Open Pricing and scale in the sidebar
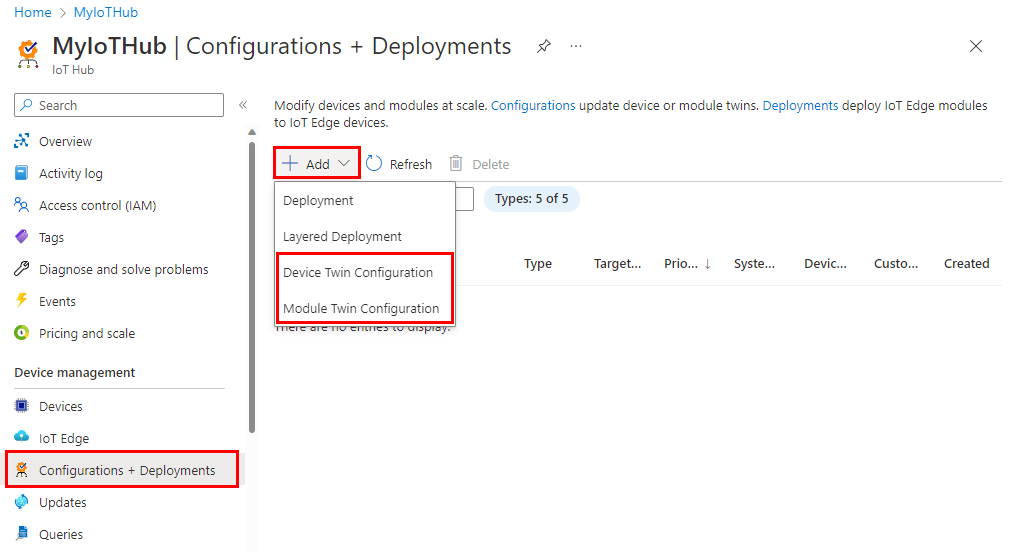 86,333
